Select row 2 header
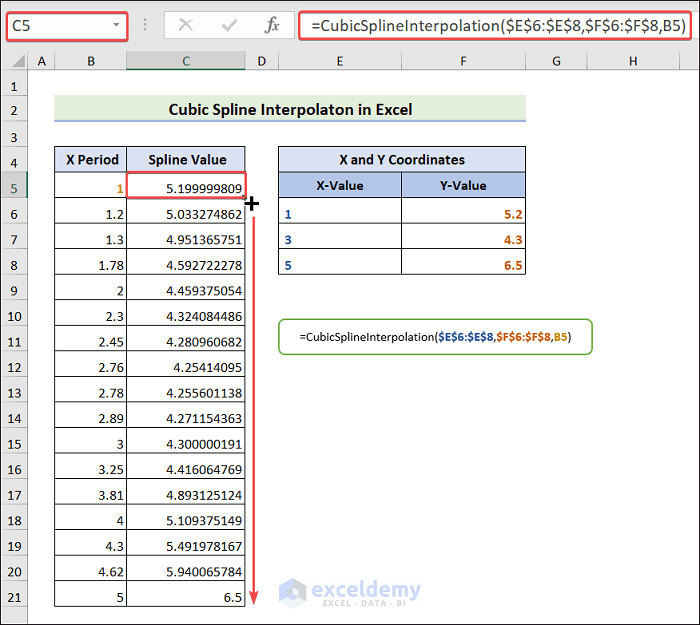The width and height of the screenshot is (700, 625). click(x=14, y=110)
